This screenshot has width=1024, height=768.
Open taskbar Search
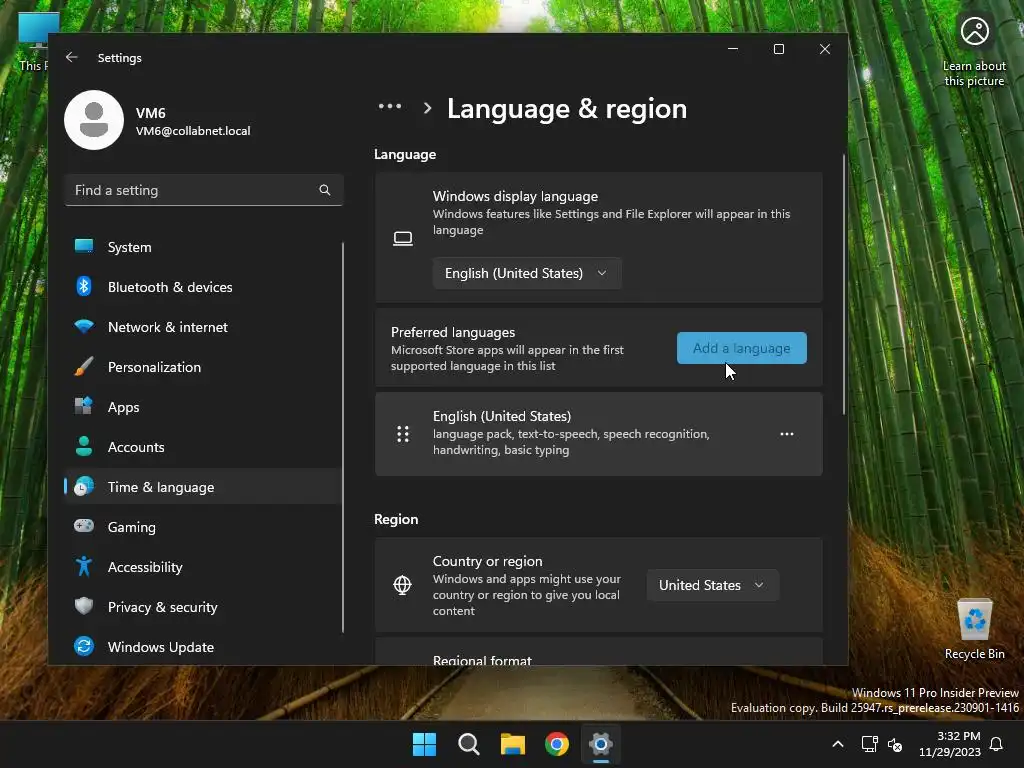click(x=469, y=744)
